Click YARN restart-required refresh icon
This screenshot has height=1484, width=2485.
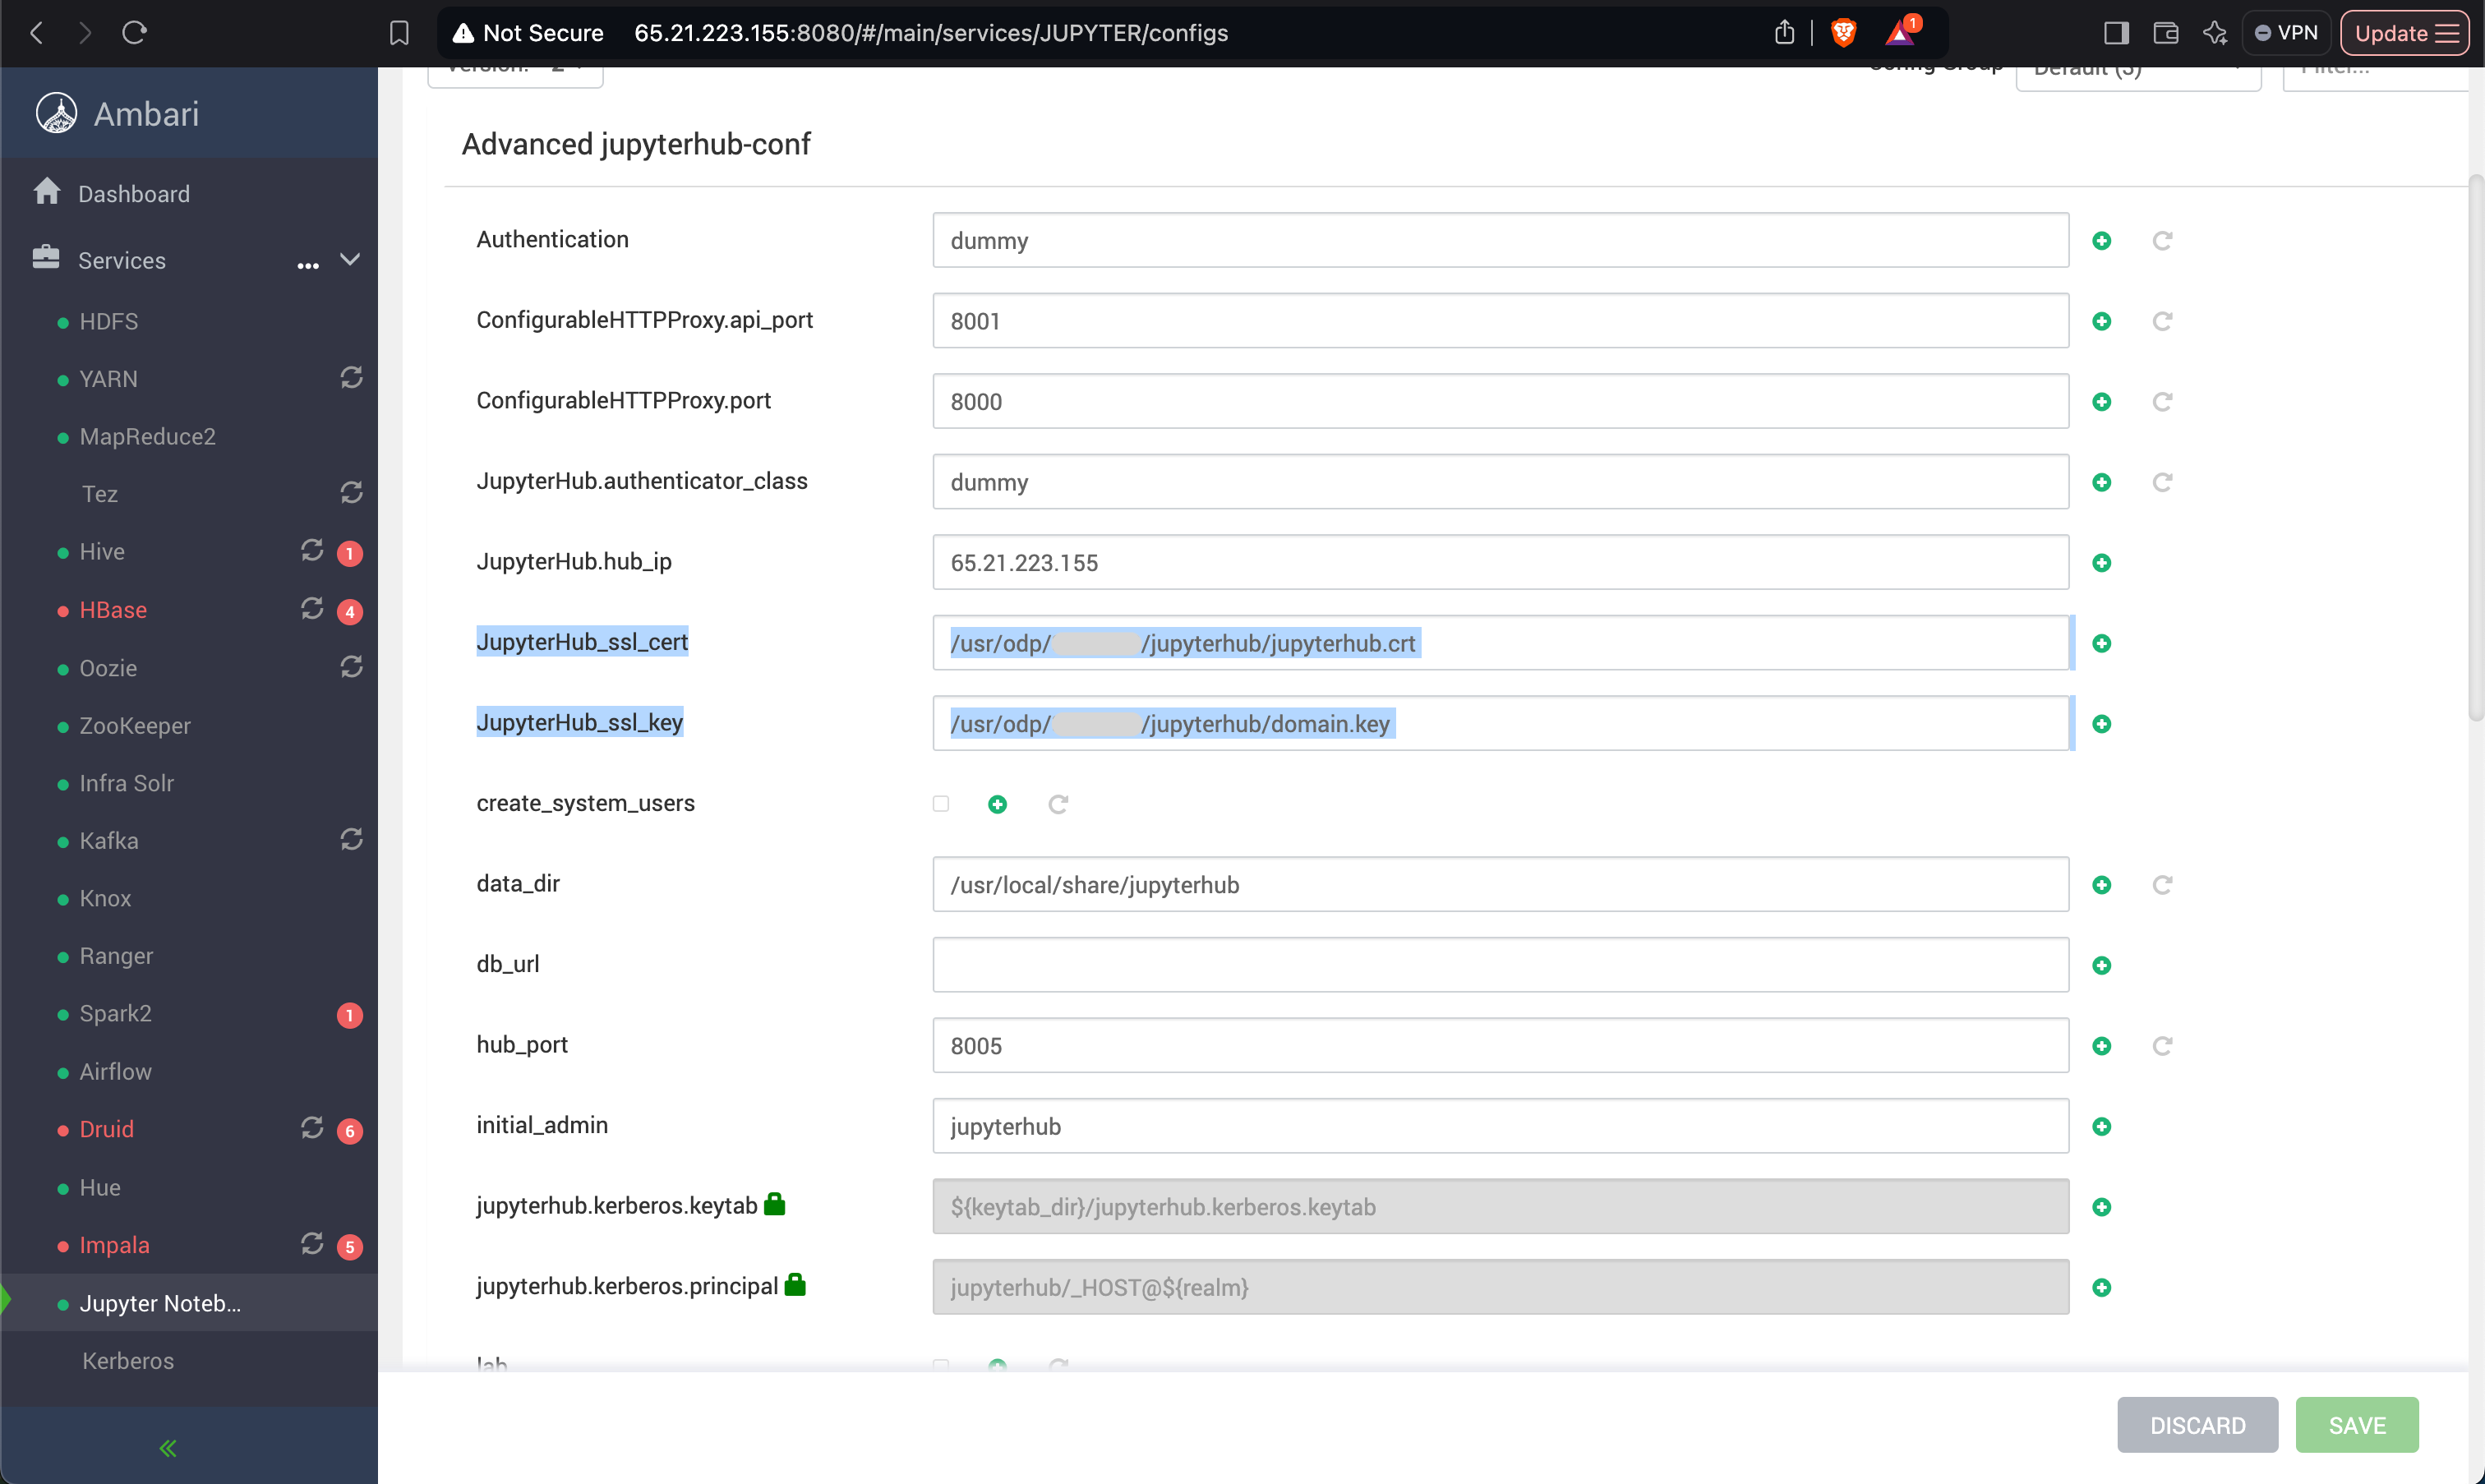[351, 378]
